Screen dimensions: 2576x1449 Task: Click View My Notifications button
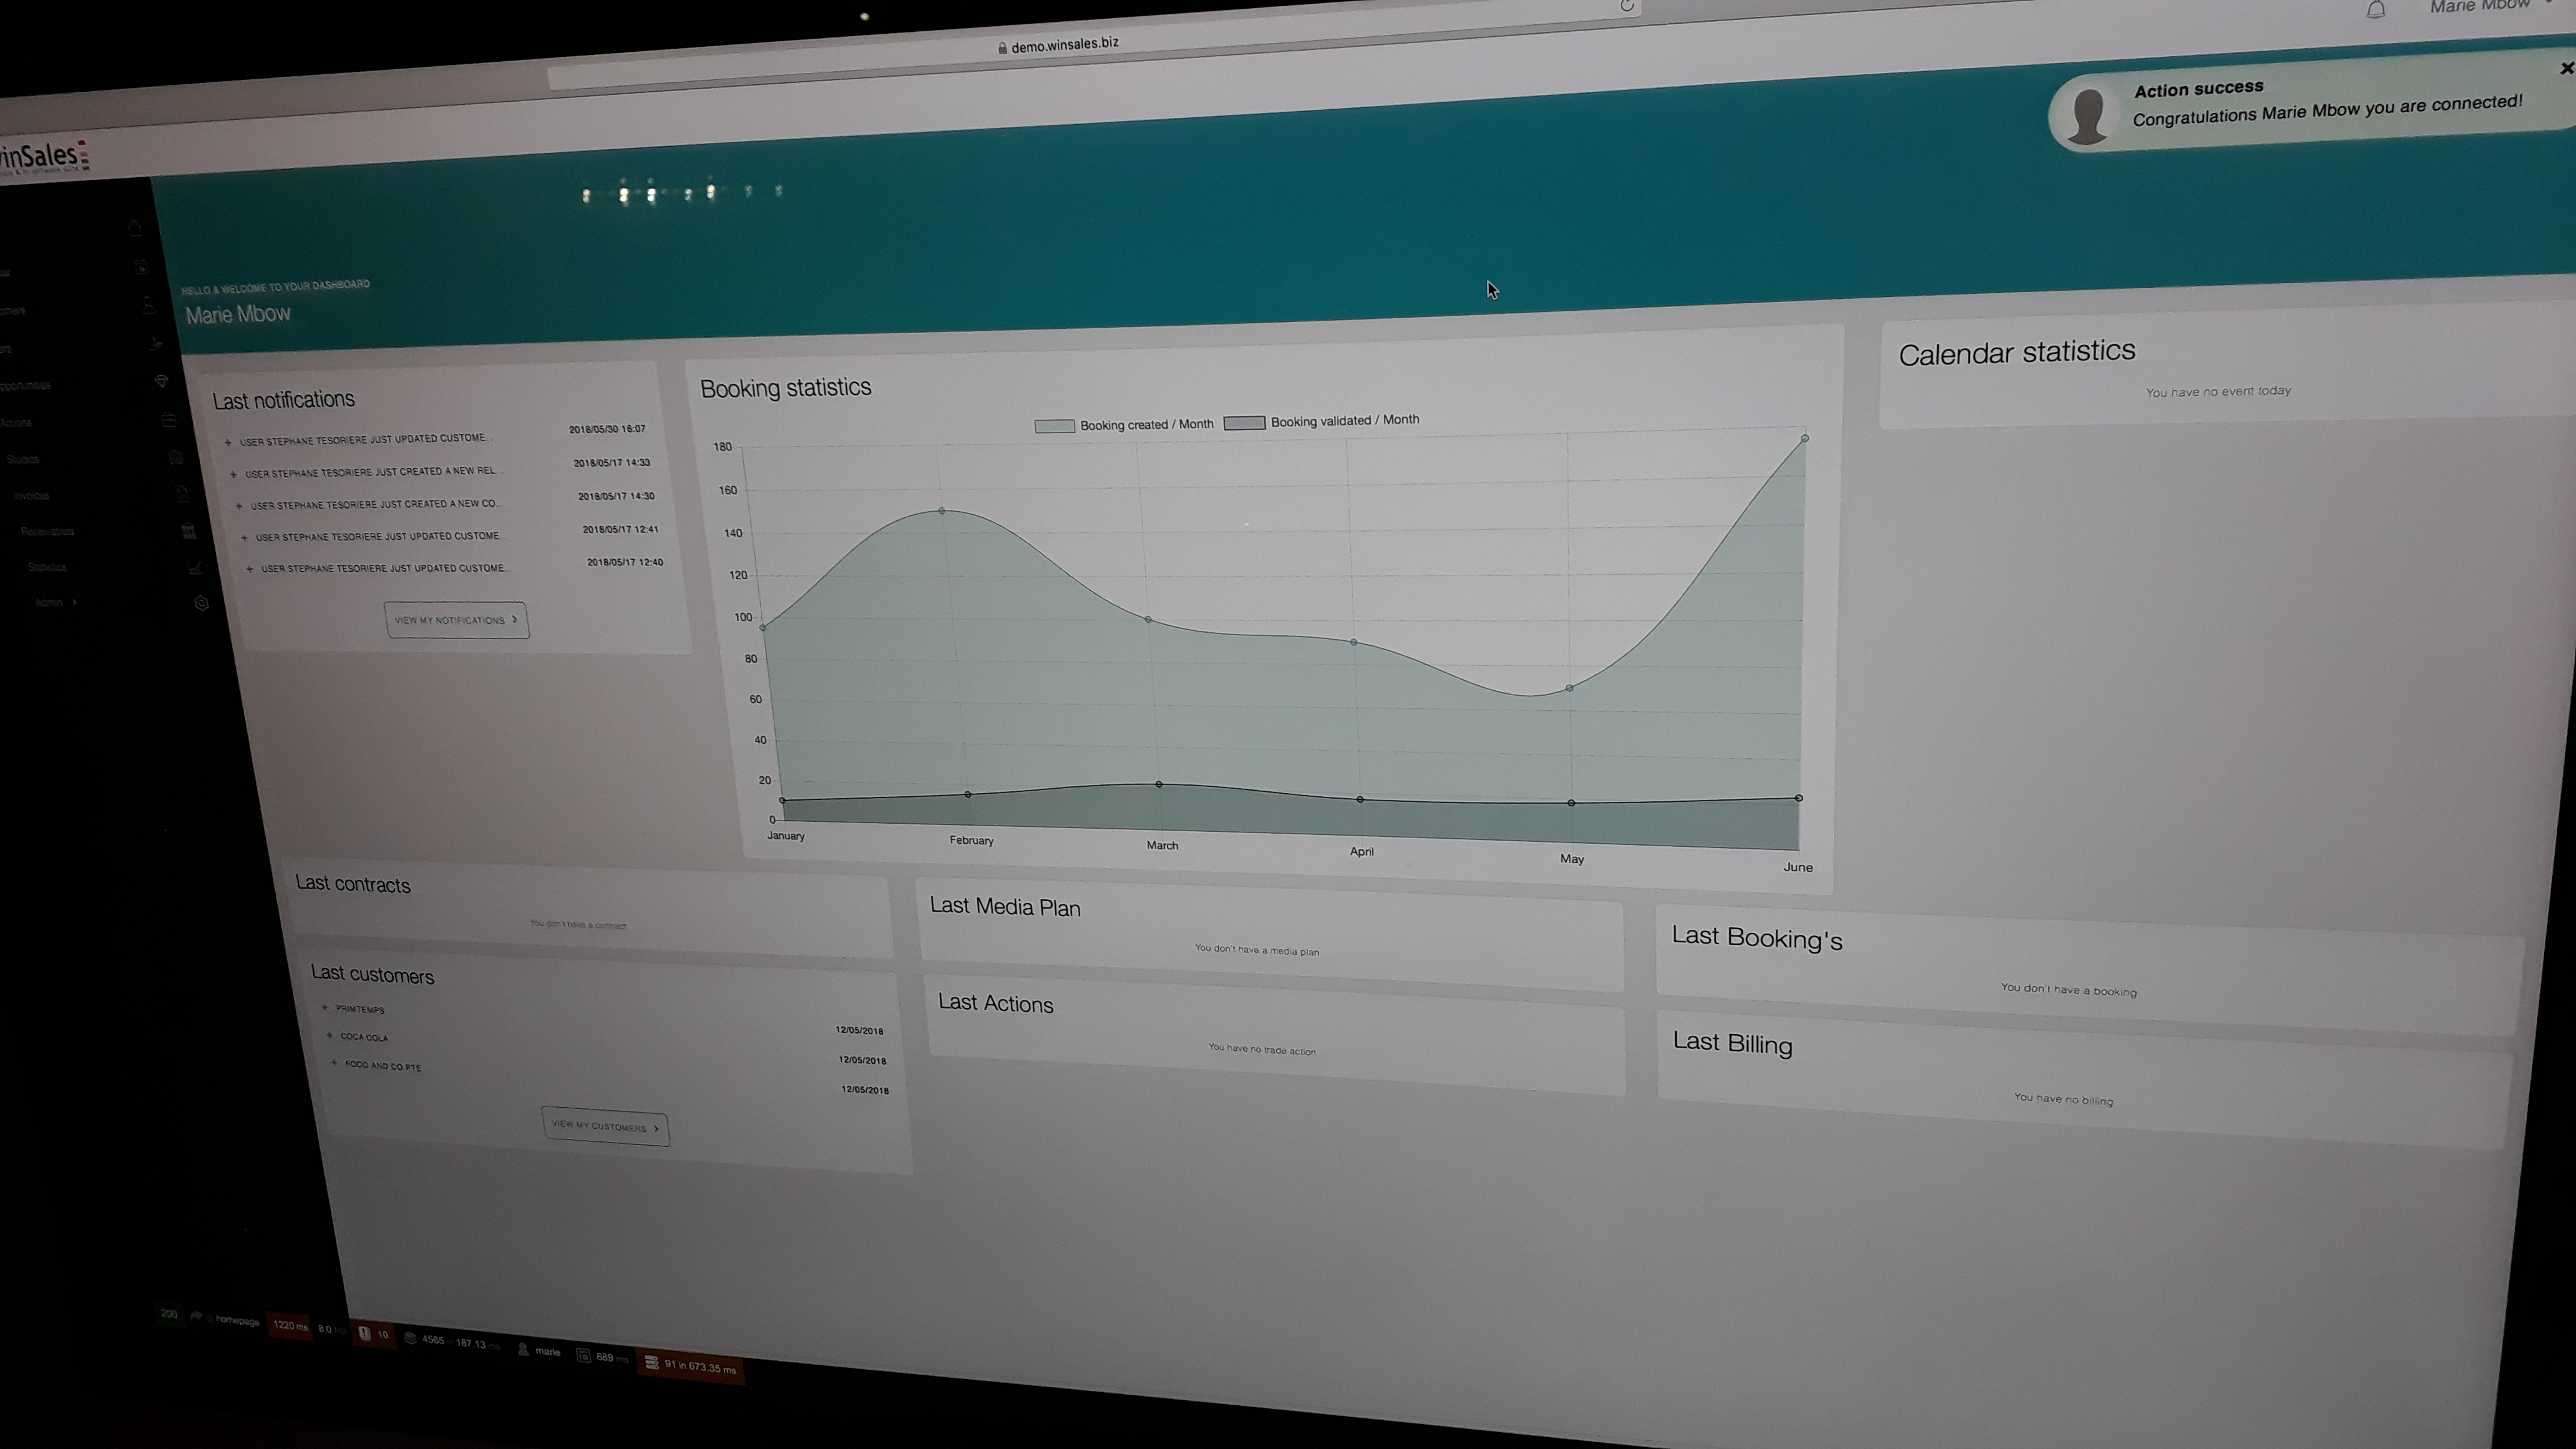[x=456, y=620]
